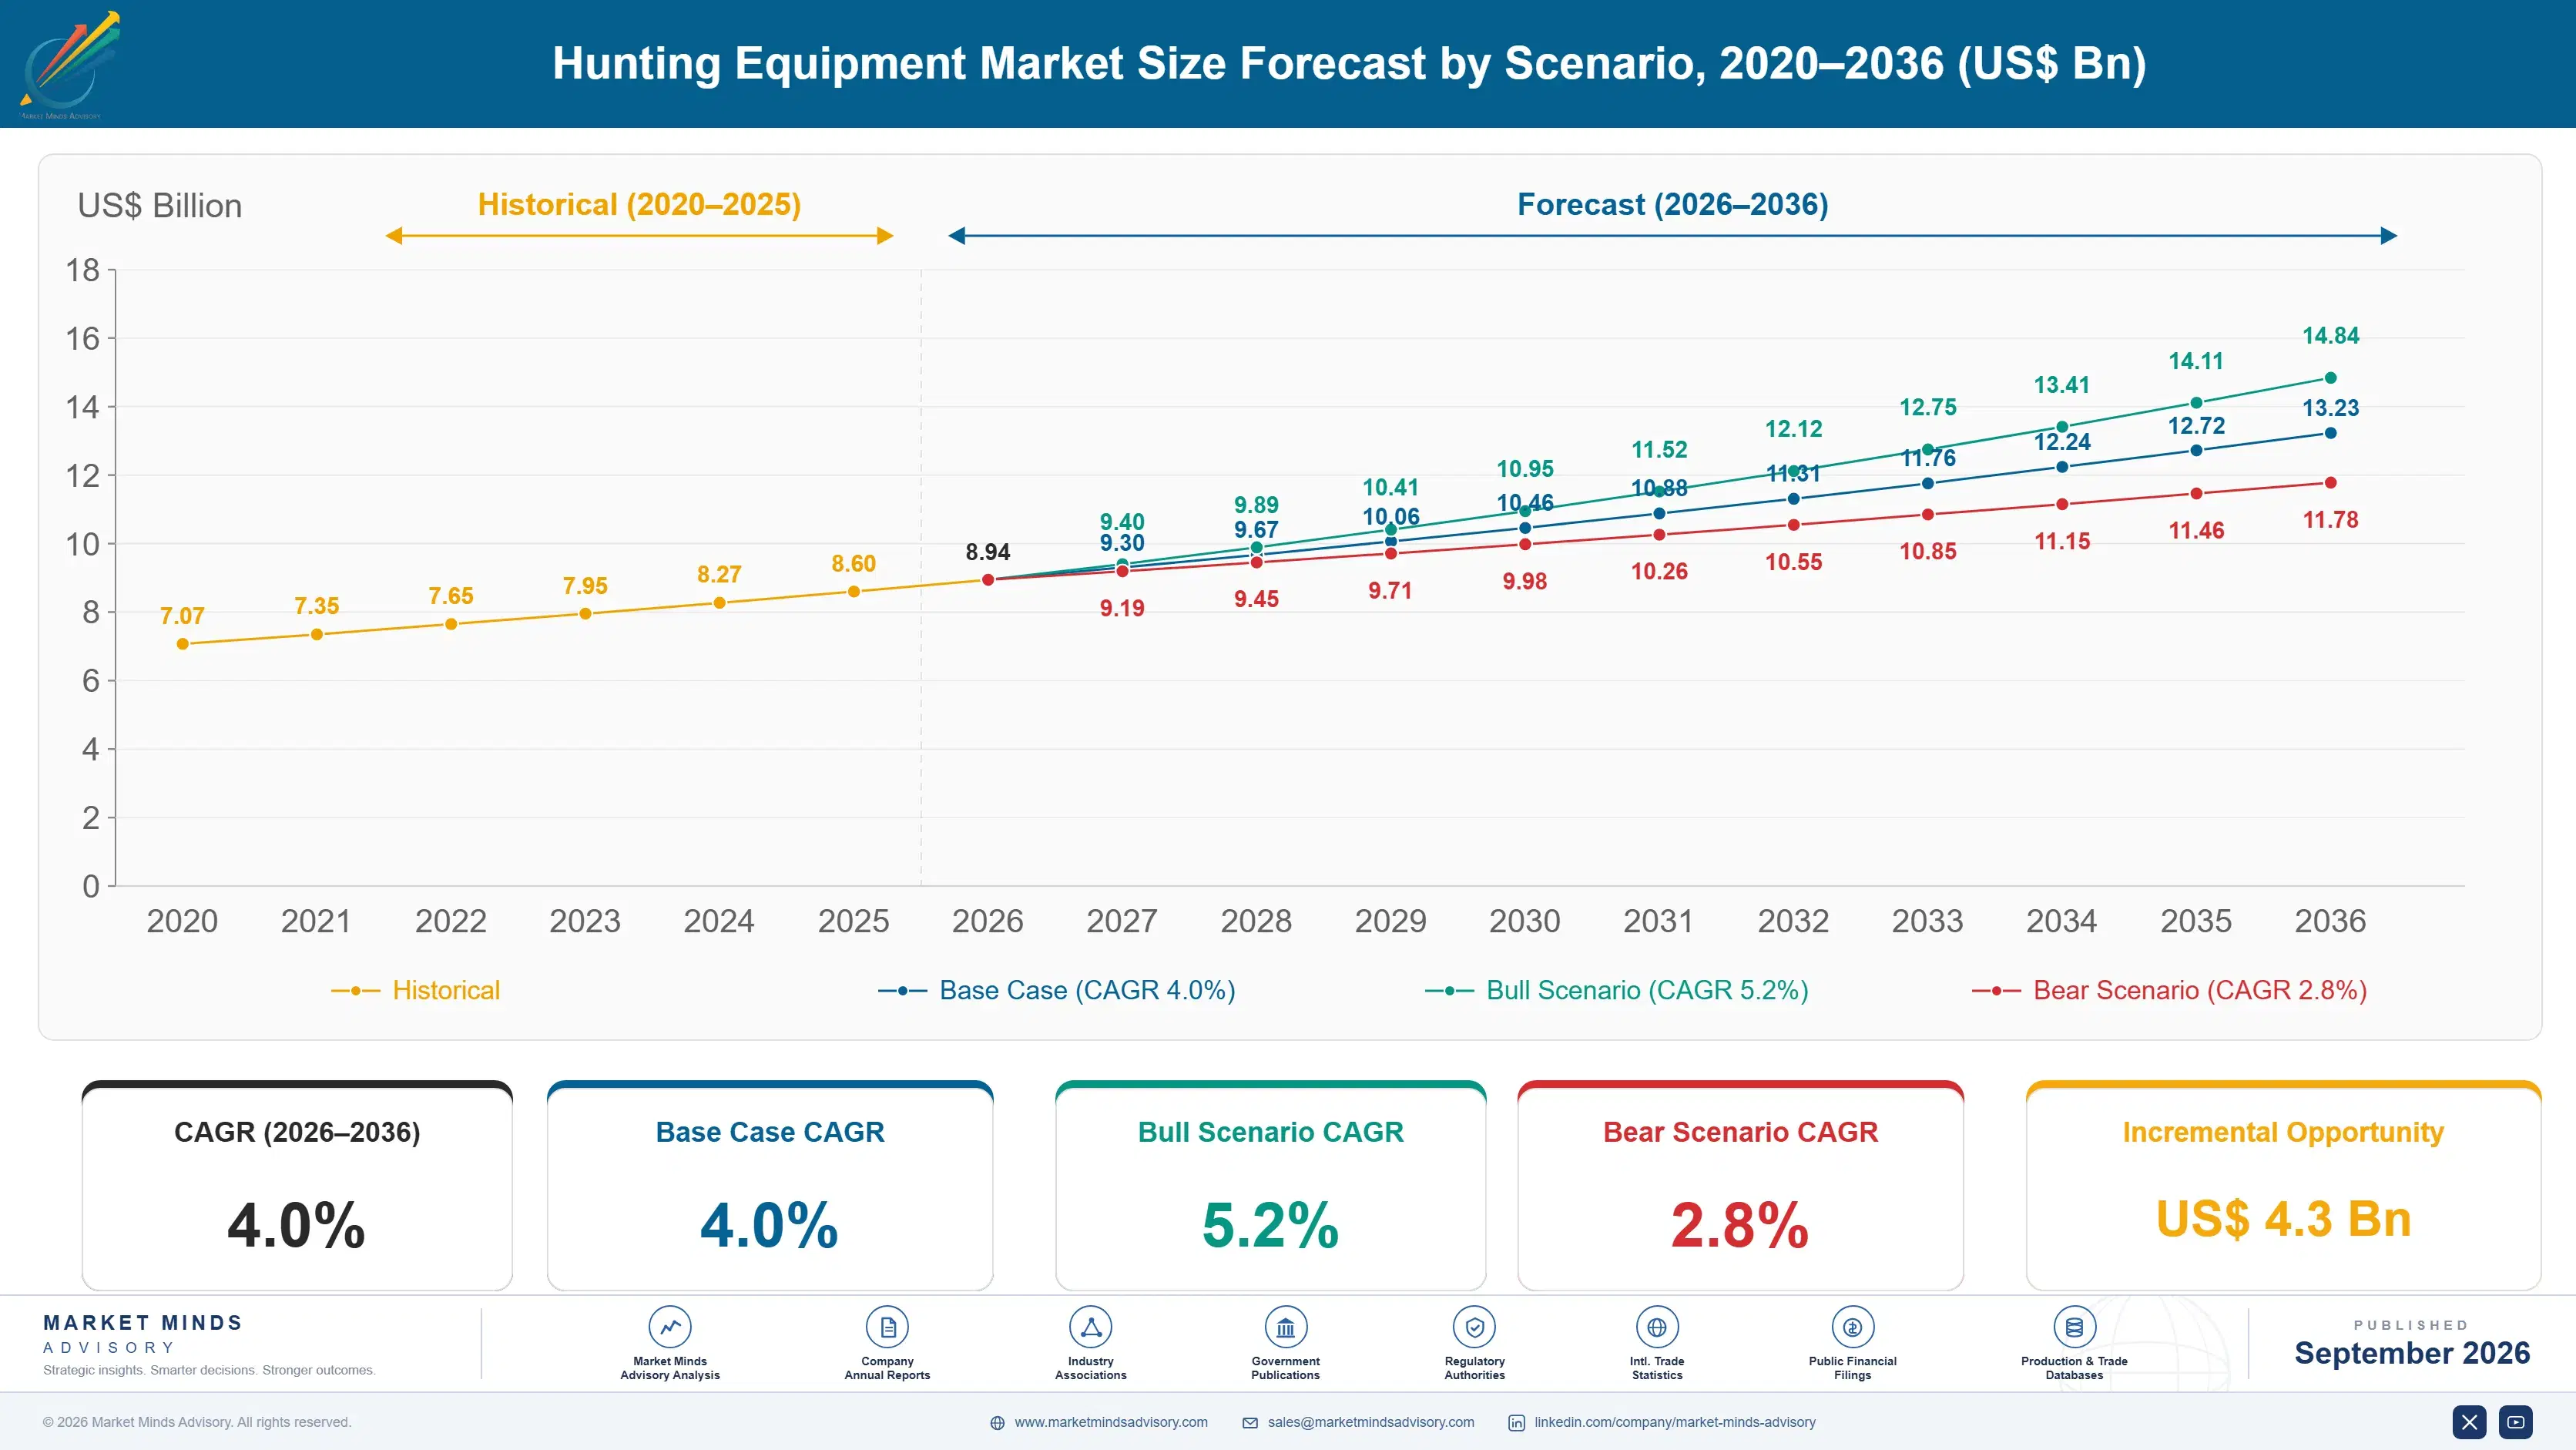This screenshot has width=2576, height=1450.
Task: Click the 2030 x-axis year label
Action: click(1524, 921)
